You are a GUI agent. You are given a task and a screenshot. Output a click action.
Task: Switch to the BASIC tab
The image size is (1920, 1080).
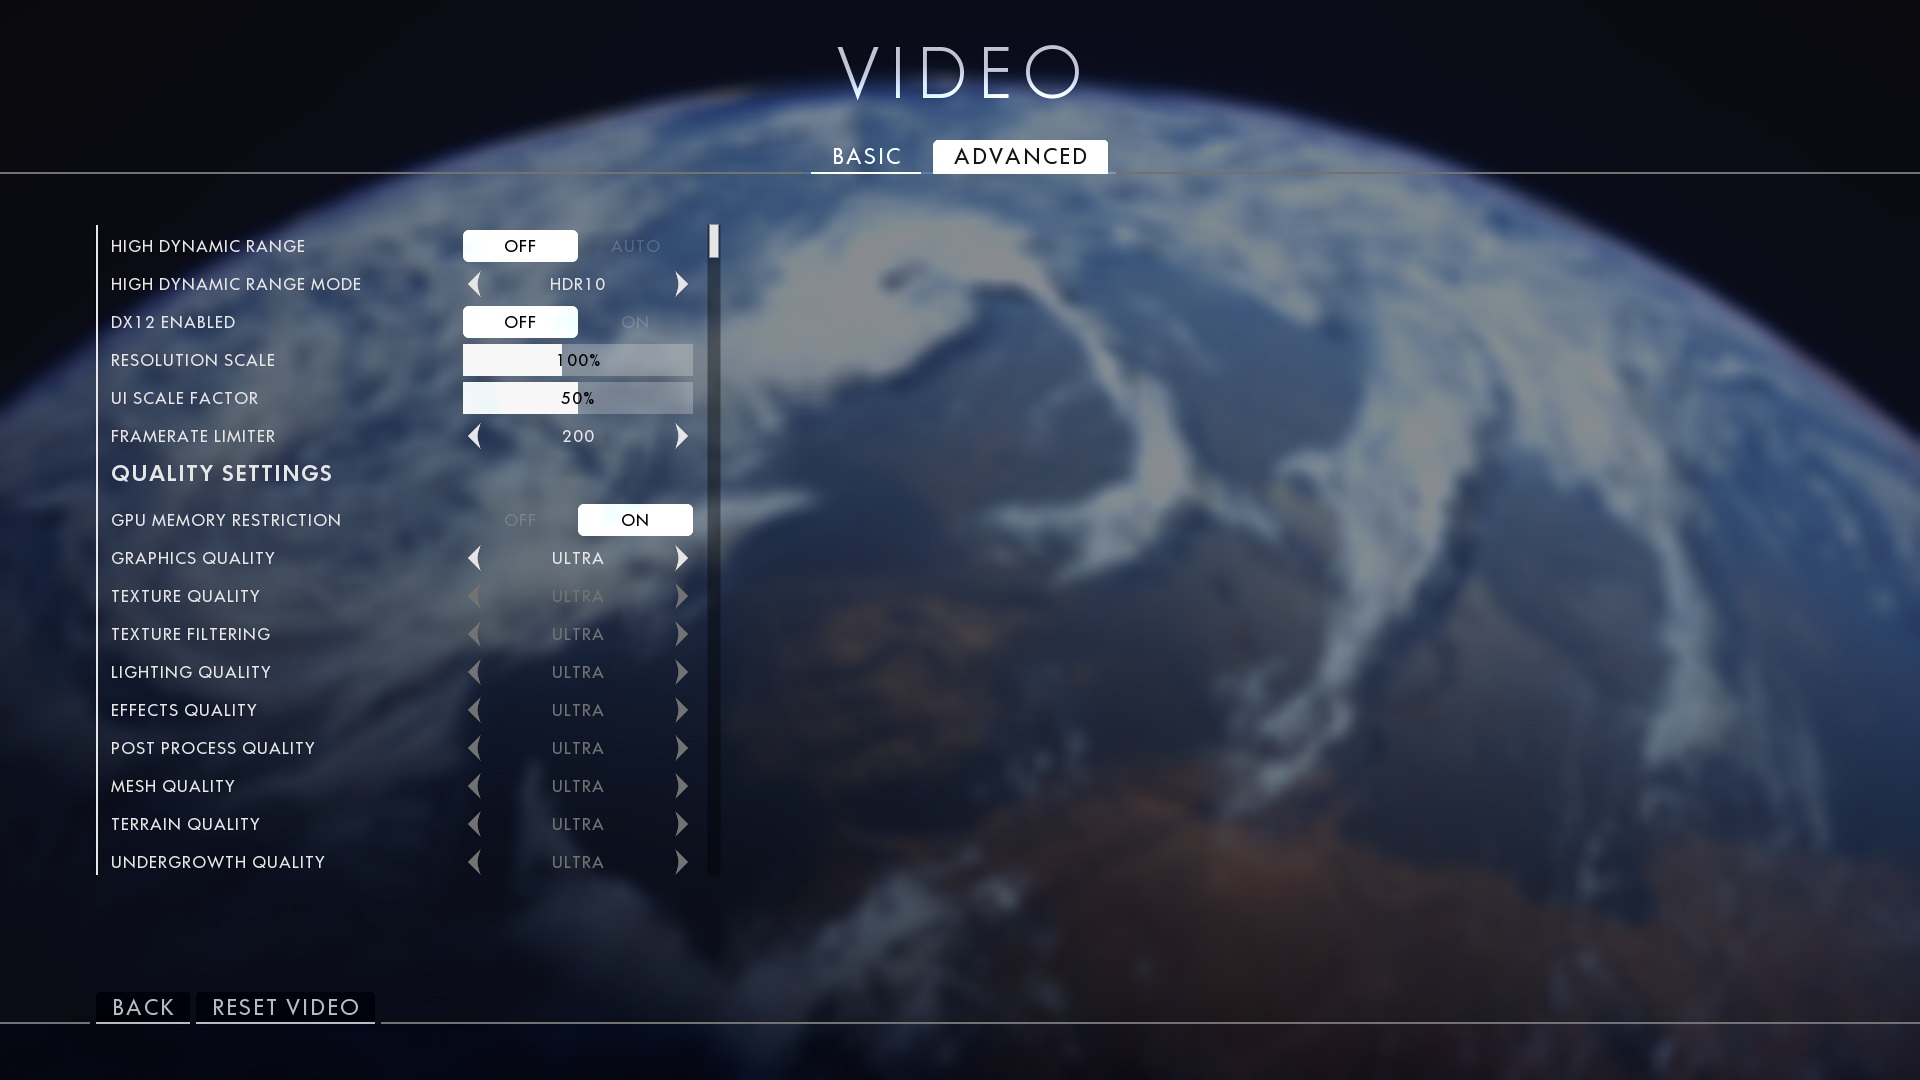[x=866, y=156]
